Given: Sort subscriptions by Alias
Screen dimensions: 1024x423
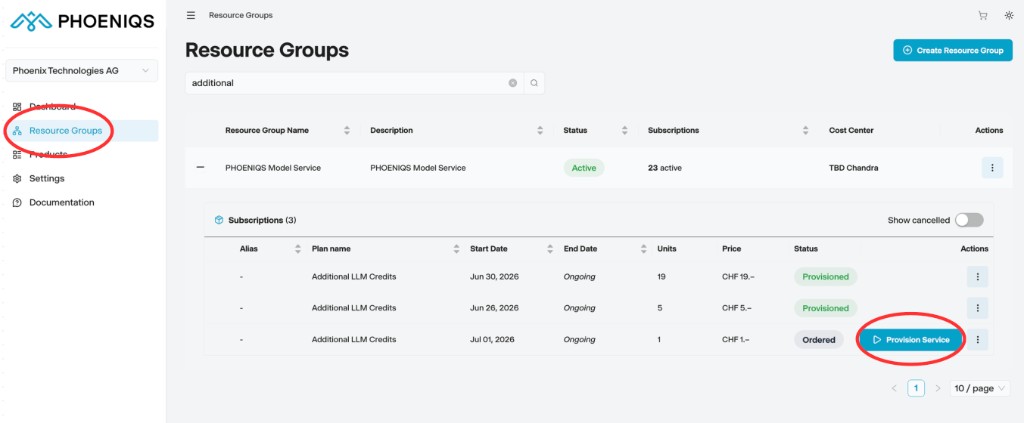Looking at the screenshot, I should click(298, 249).
